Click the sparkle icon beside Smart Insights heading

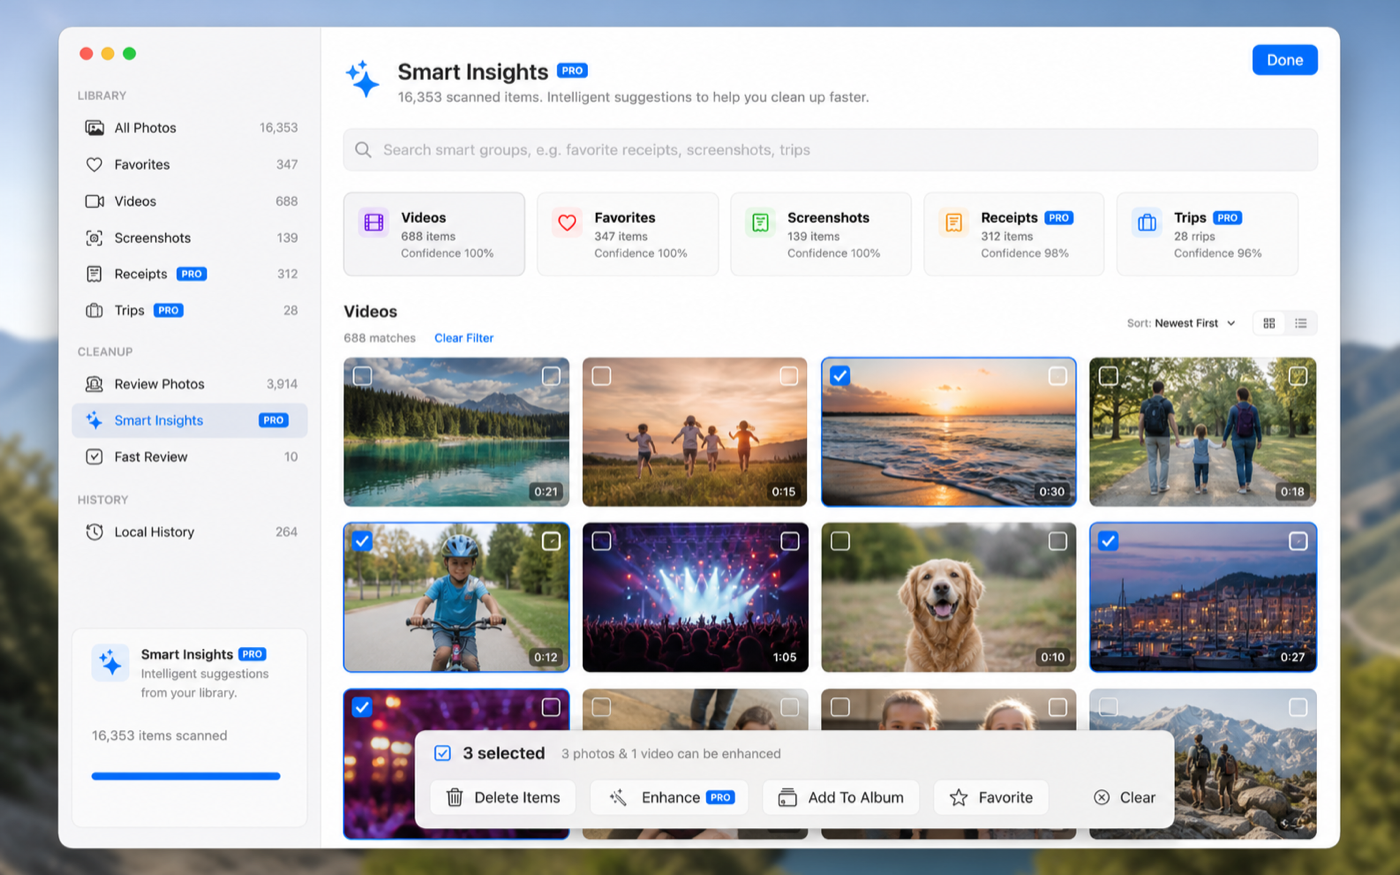tap(362, 79)
